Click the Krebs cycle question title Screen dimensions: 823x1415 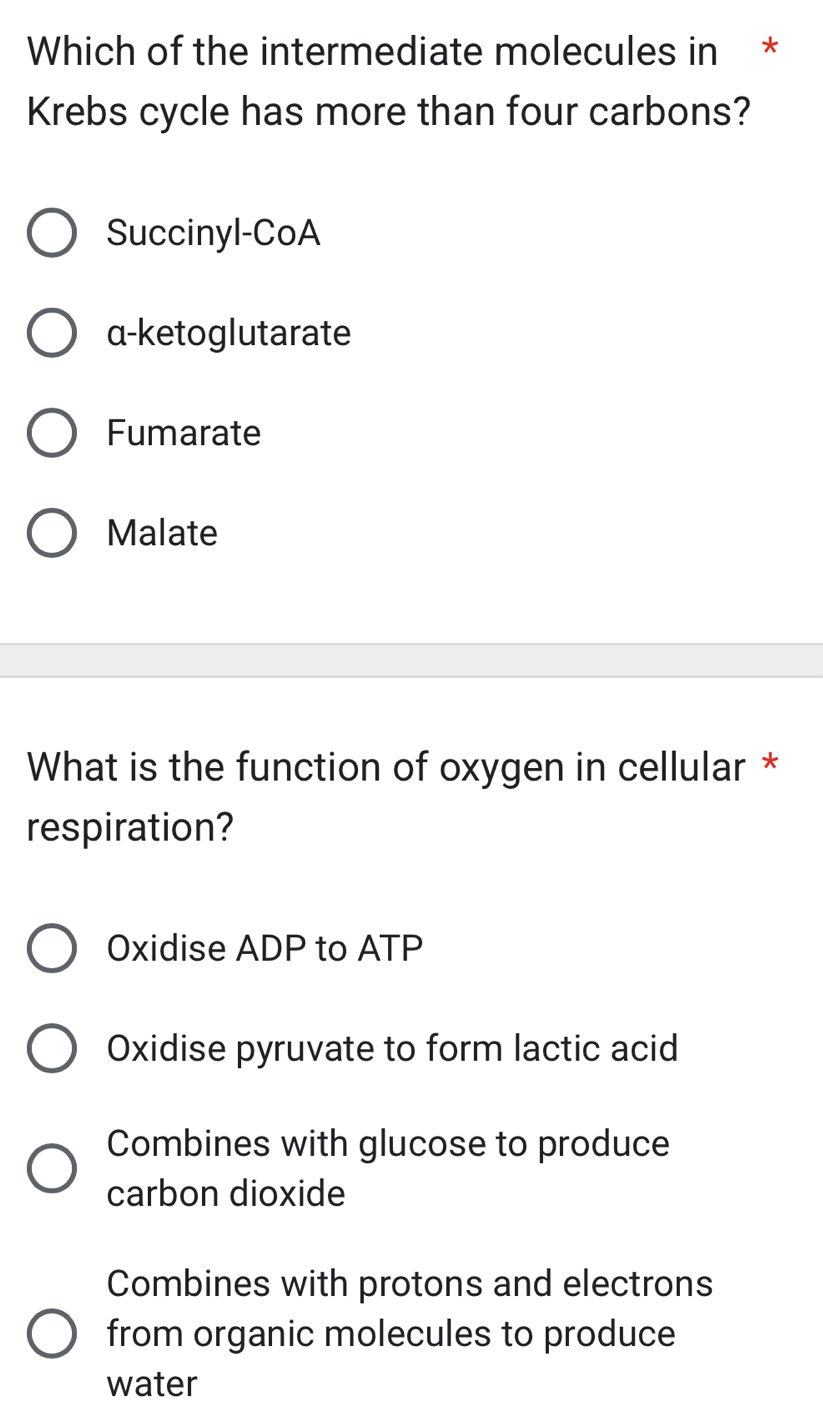tap(380, 80)
